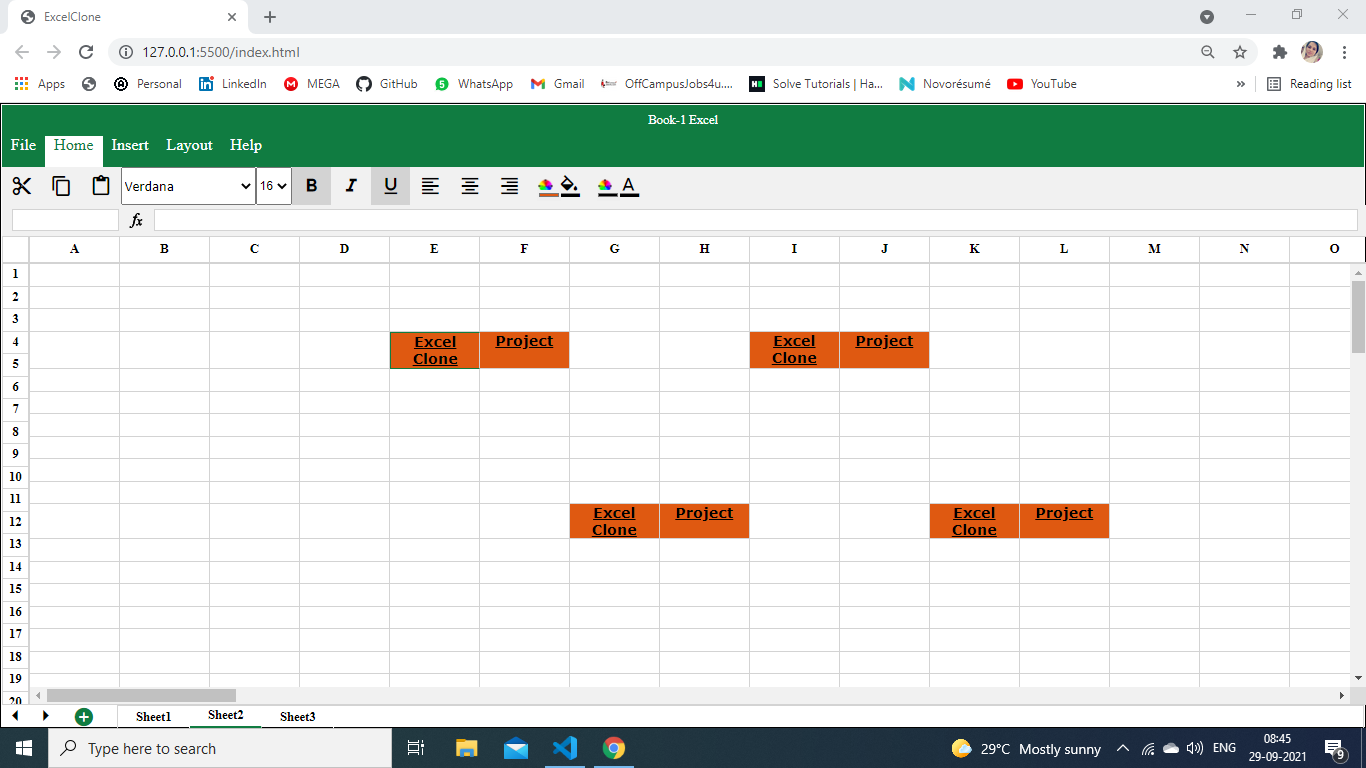Select the 'Project' cell in column L
The image size is (1366, 768).
[x=1064, y=521]
